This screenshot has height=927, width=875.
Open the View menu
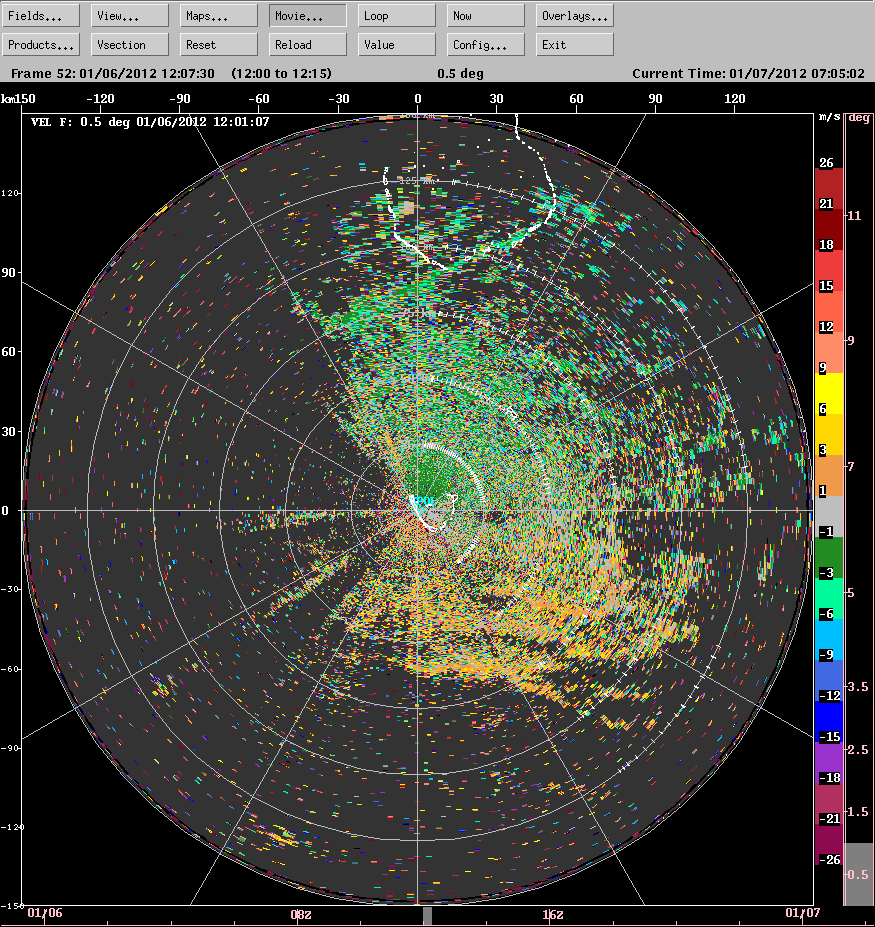click(x=128, y=14)
